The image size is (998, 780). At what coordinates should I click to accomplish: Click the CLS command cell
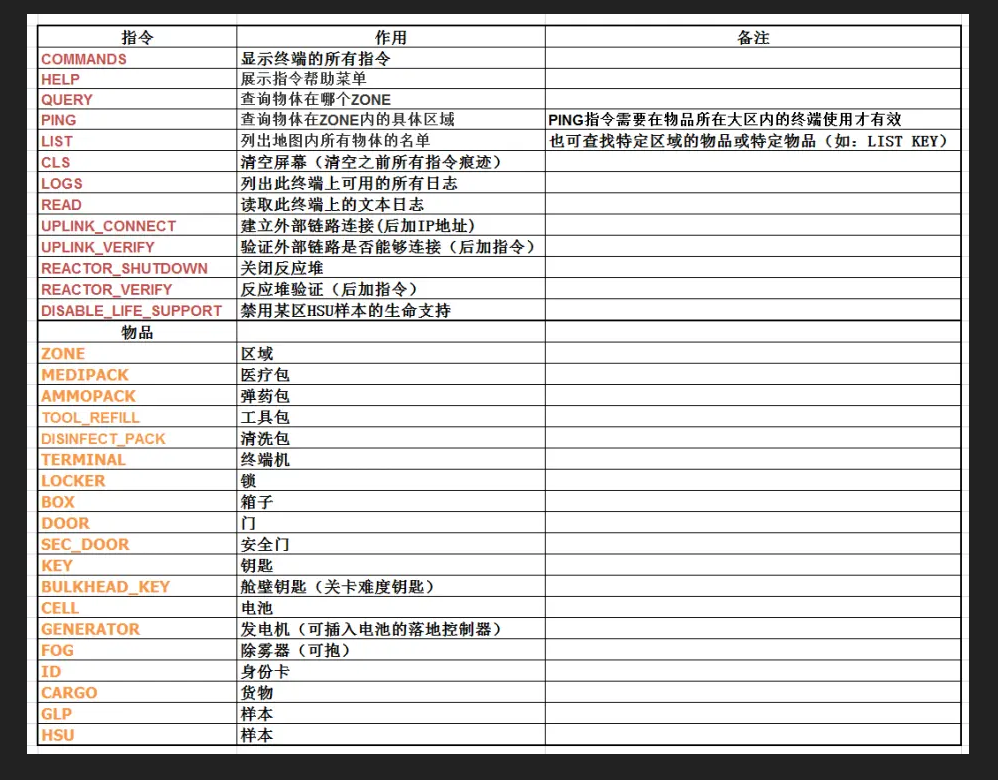(137, 162)
